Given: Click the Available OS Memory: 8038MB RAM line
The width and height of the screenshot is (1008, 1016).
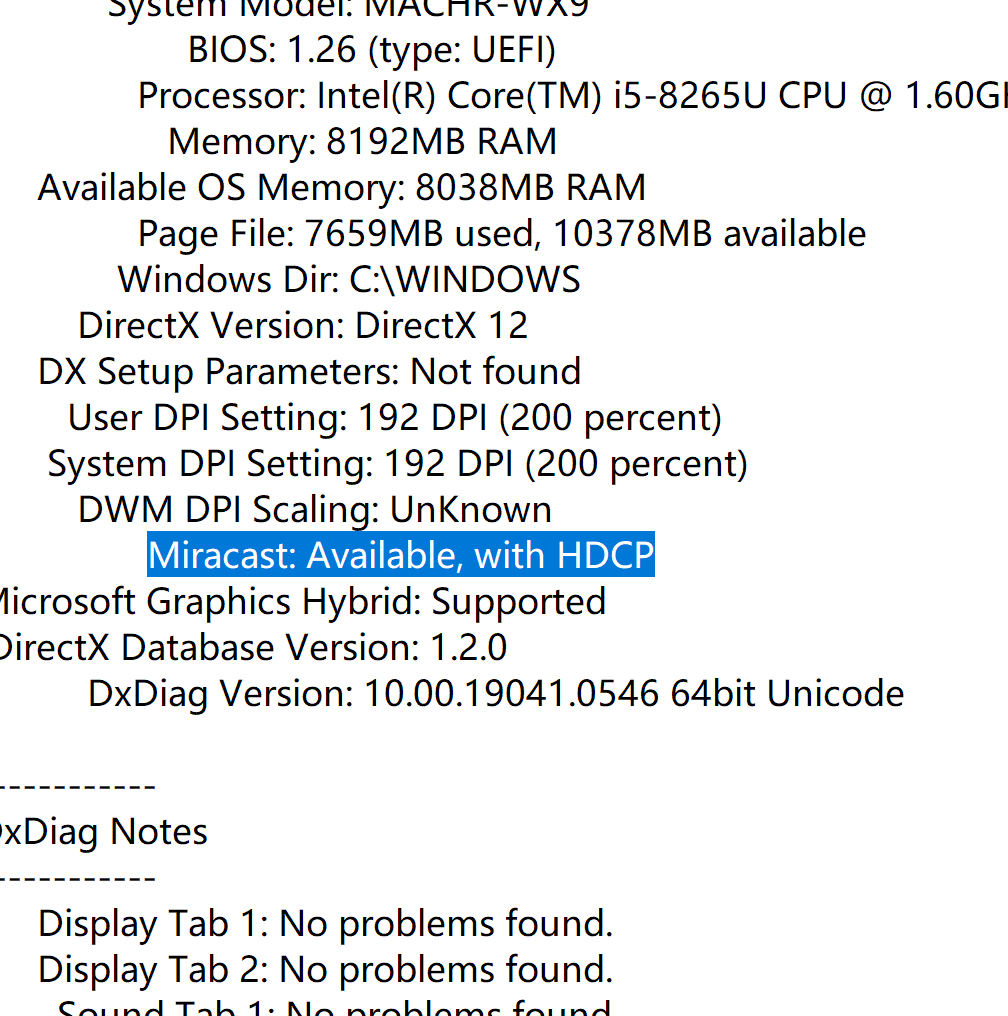Looking at the screenshot, I should point(341,188).
